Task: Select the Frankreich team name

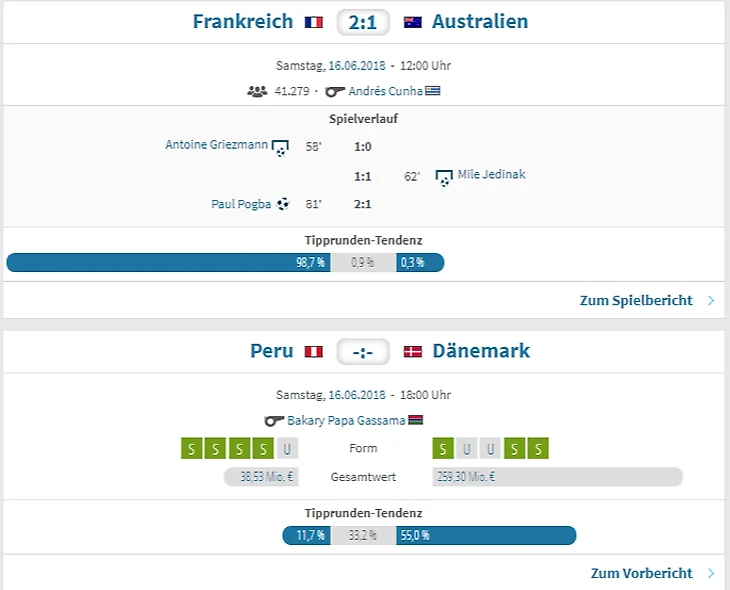Action: 243,22
